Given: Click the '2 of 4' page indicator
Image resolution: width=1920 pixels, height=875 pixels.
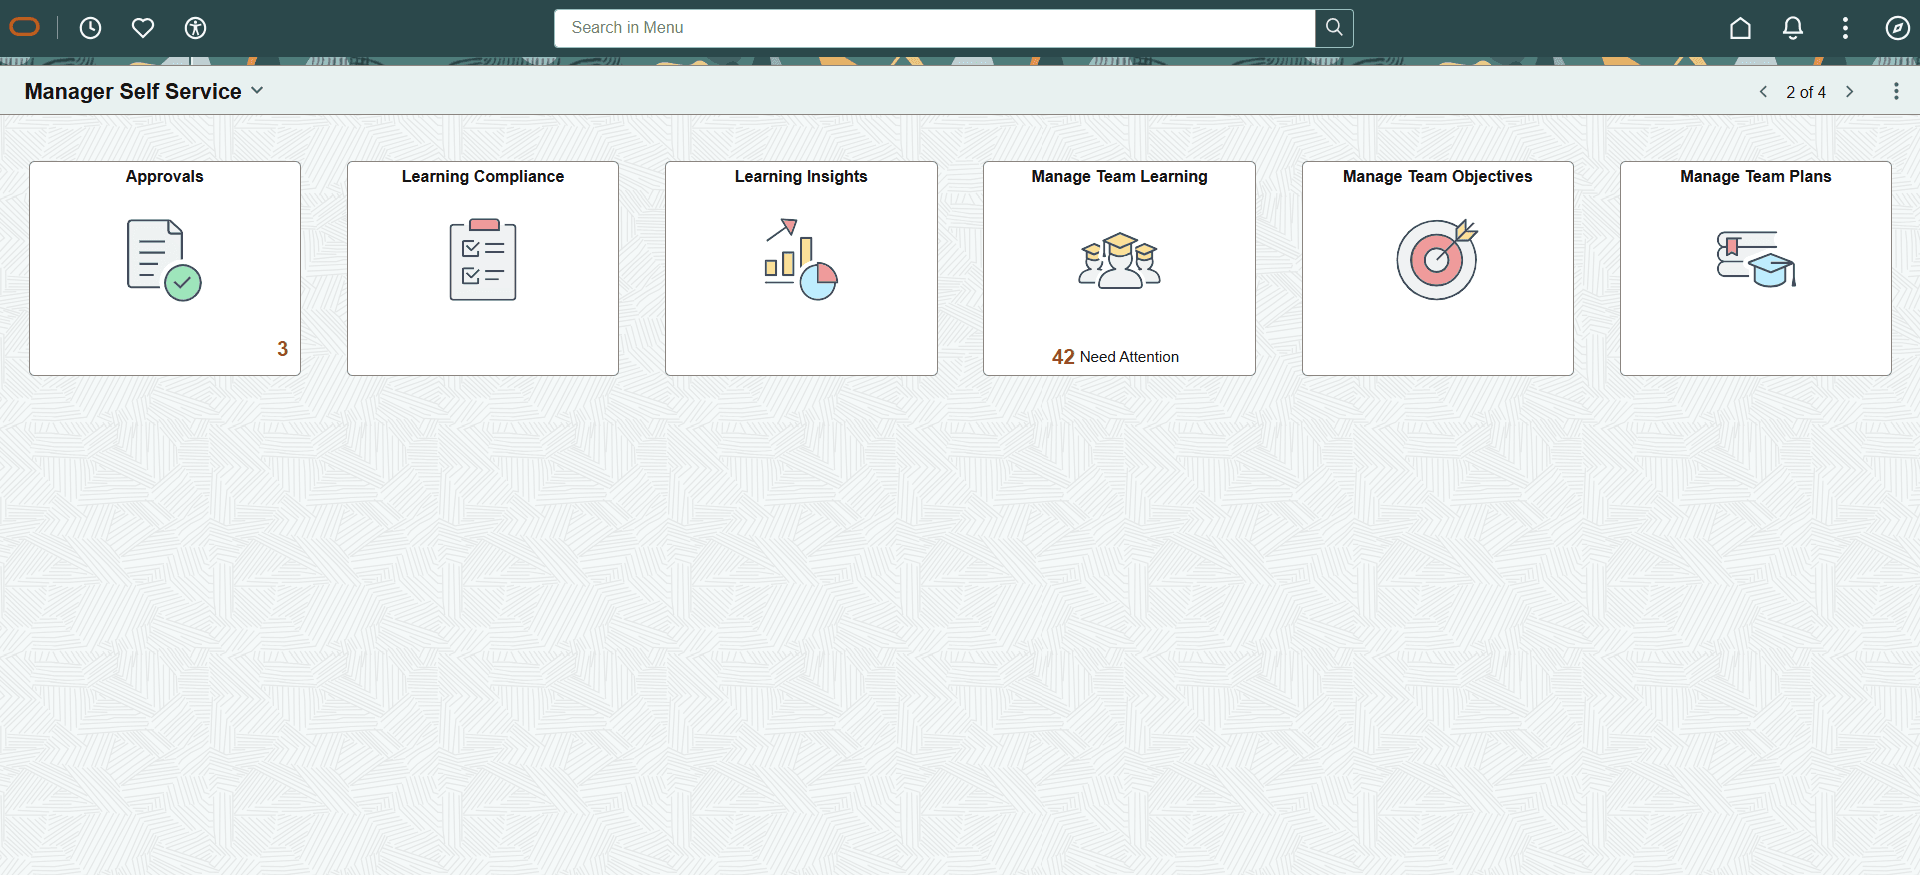Looking at the screenshot, I should [1806, 92].
